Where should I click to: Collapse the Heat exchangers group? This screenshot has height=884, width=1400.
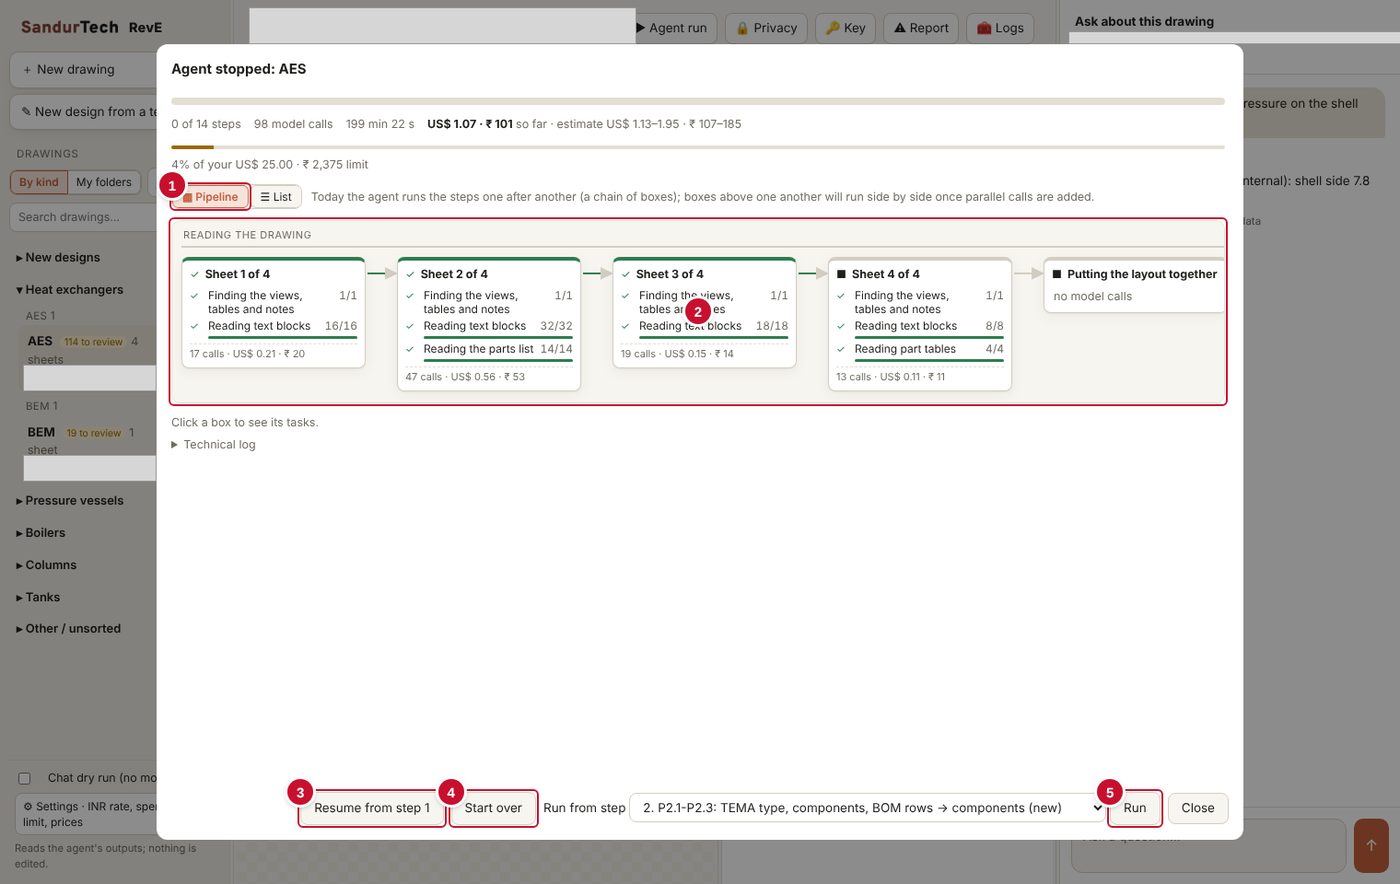coord(70,290)
